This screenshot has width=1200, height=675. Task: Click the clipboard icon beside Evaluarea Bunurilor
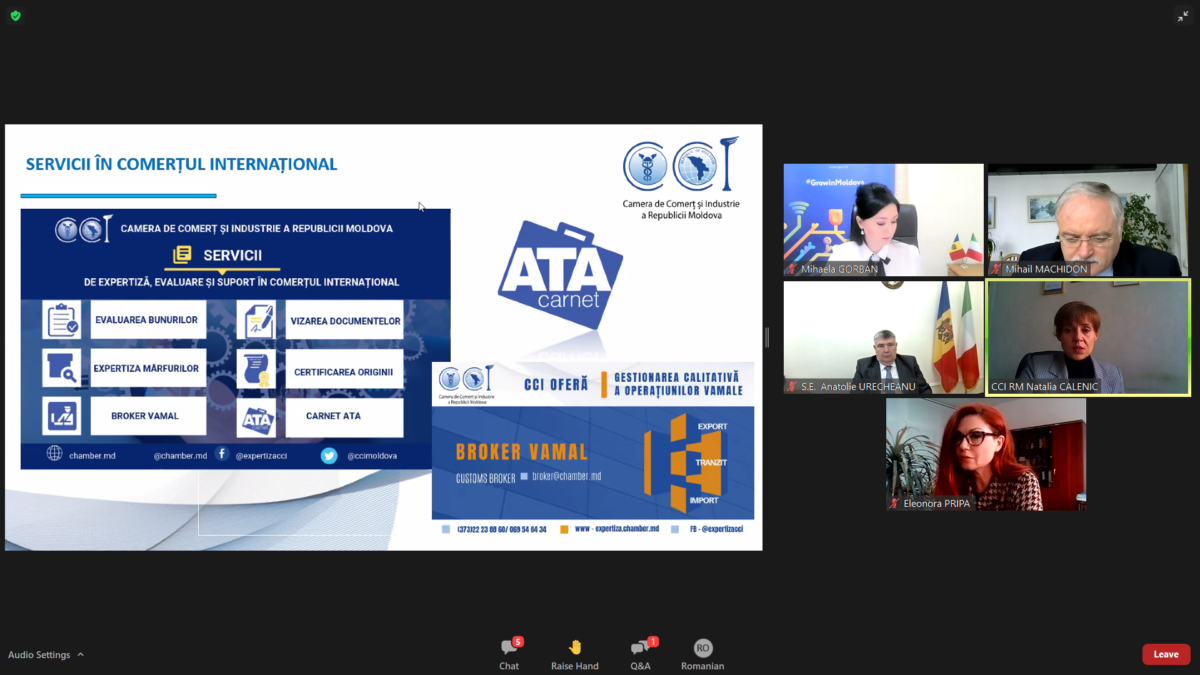coord(62,320)
